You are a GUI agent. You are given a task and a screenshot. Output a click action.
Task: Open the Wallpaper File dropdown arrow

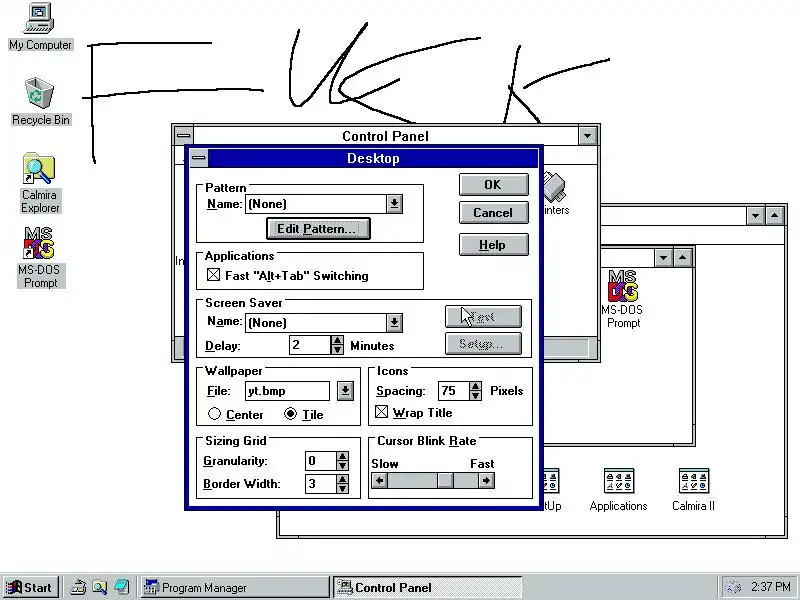pyautogui.click(x=345, y=391)
